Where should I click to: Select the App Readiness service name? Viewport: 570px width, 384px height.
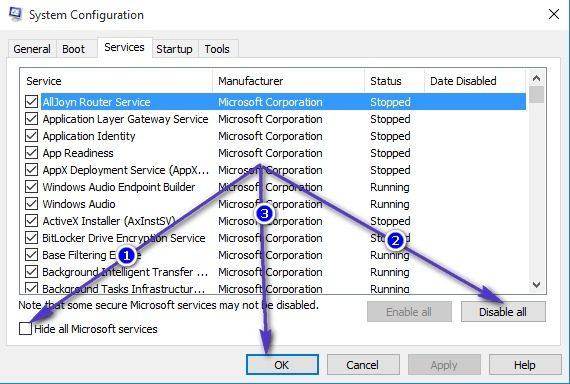[x=78, y=153]
